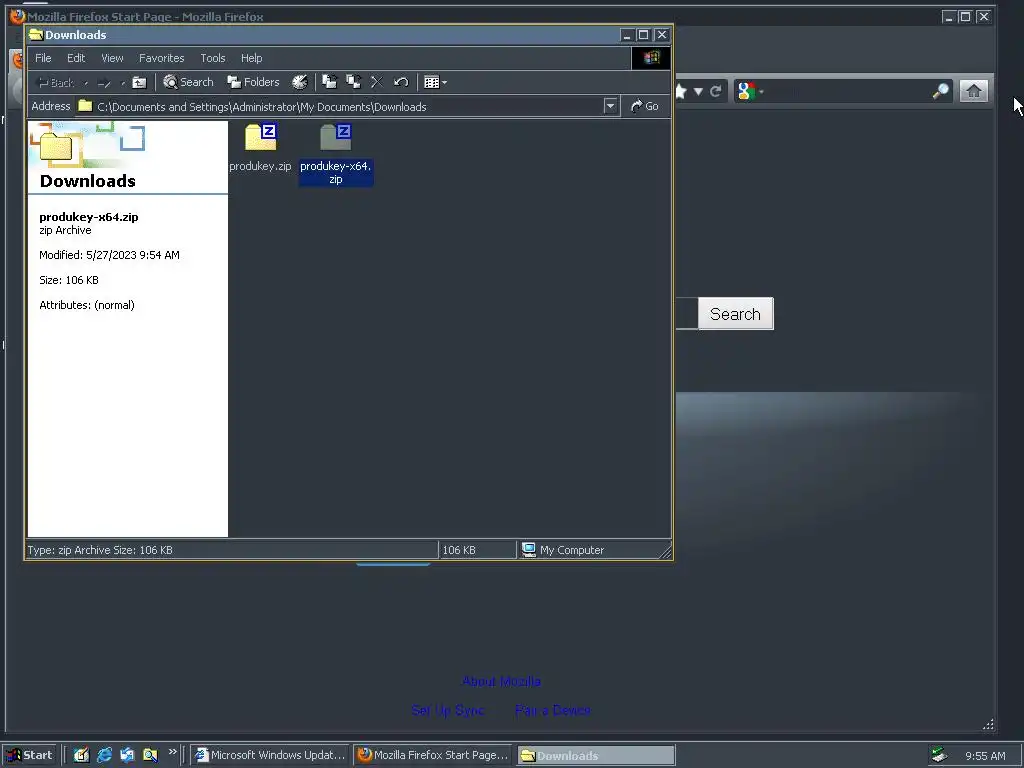Go up one folder level
The height and width of the screenshot is (768, 1024).
tap(139, 82)
